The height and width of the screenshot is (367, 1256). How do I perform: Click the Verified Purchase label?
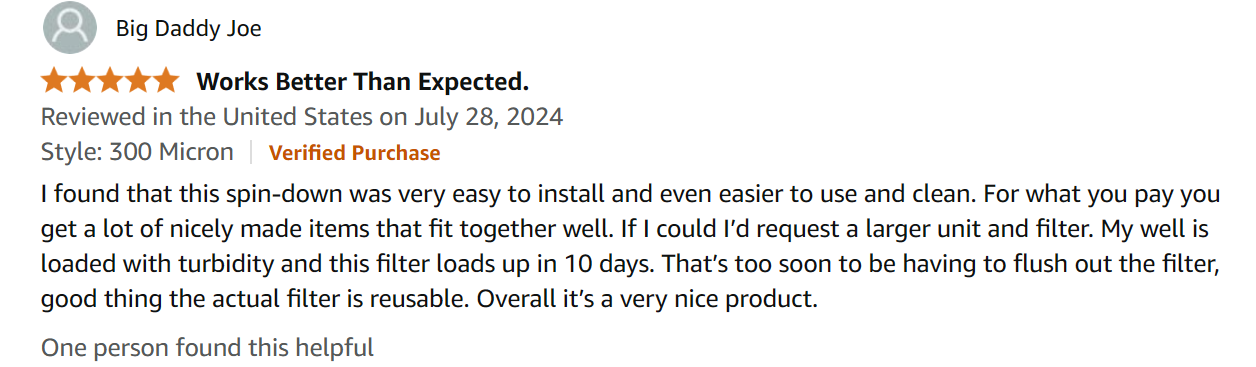point(354,153)
